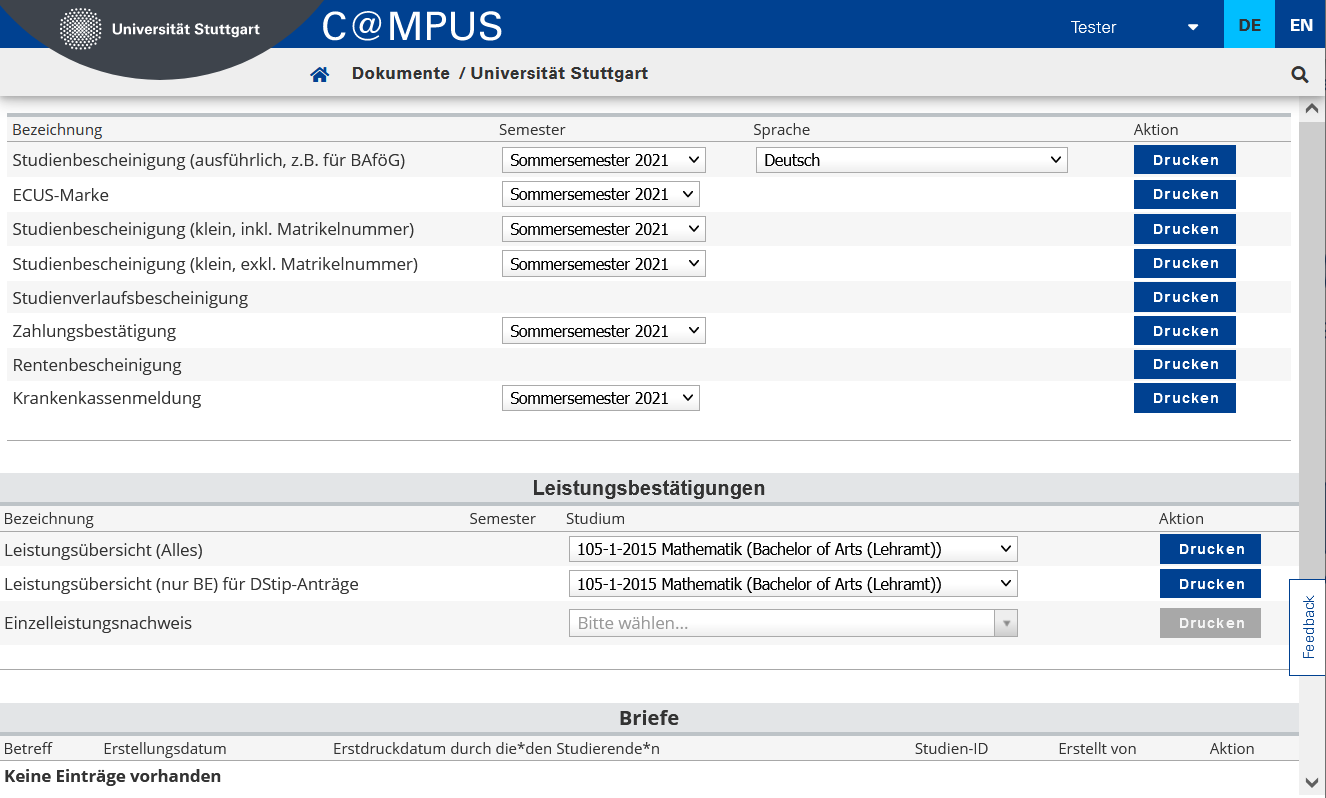The image size is (1326, 798).
Task: Click Studium column header
Action: click(595, 519)
